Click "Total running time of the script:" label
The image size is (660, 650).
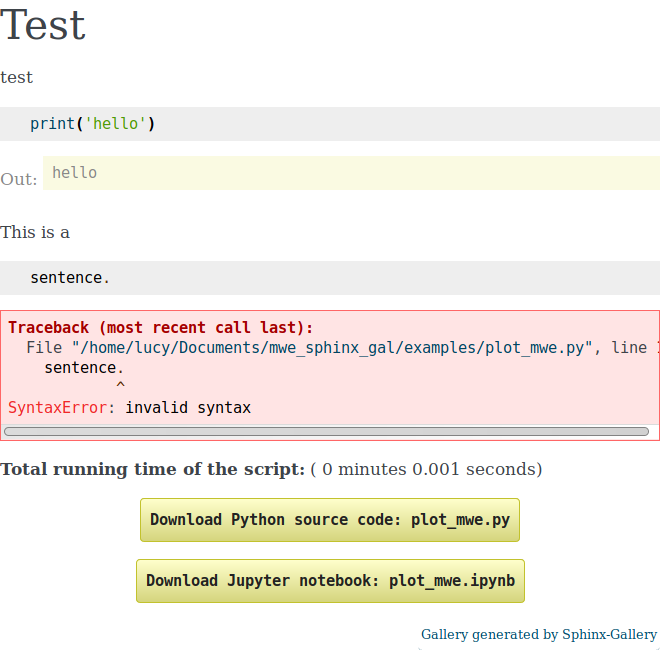[x=152, y=469]
